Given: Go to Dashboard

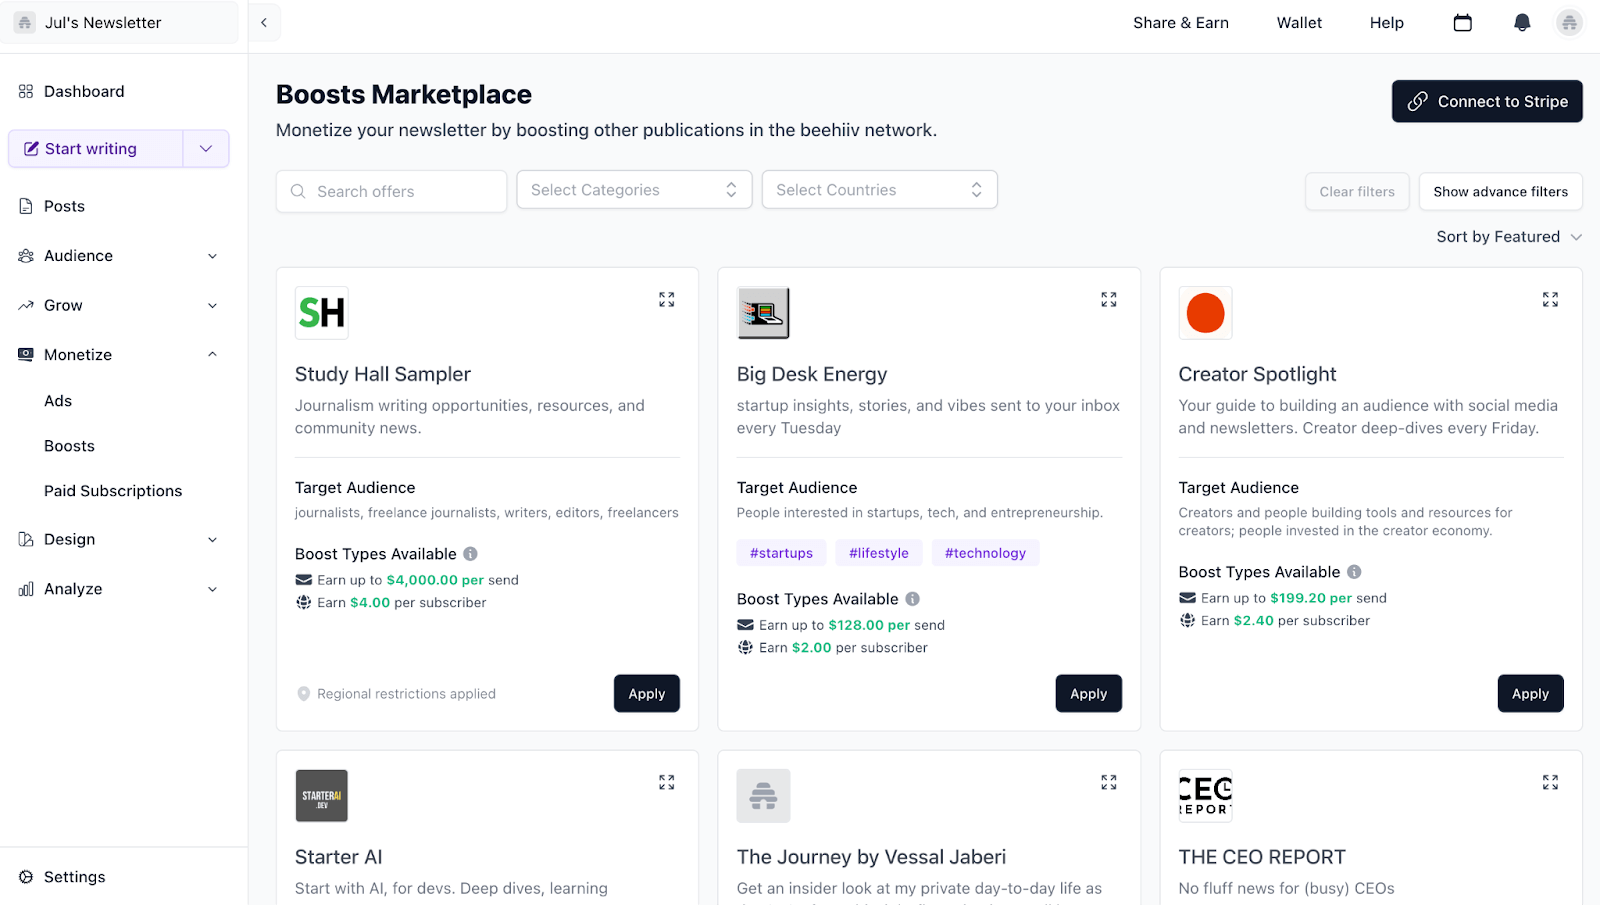Looking at the screenshot, I should pyautogui.click(x=84, y=91).
